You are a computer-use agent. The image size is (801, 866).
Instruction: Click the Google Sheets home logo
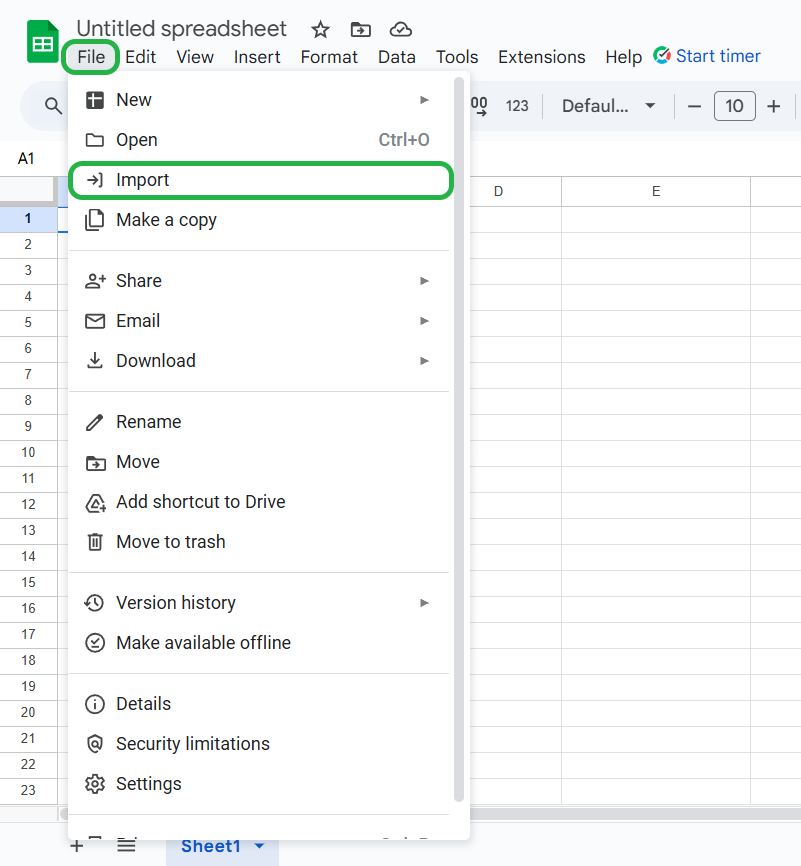click(43, 41)
